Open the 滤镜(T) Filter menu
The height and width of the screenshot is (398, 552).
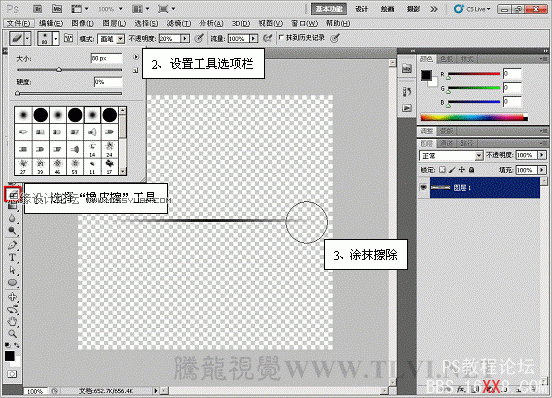tap(179, 23)
